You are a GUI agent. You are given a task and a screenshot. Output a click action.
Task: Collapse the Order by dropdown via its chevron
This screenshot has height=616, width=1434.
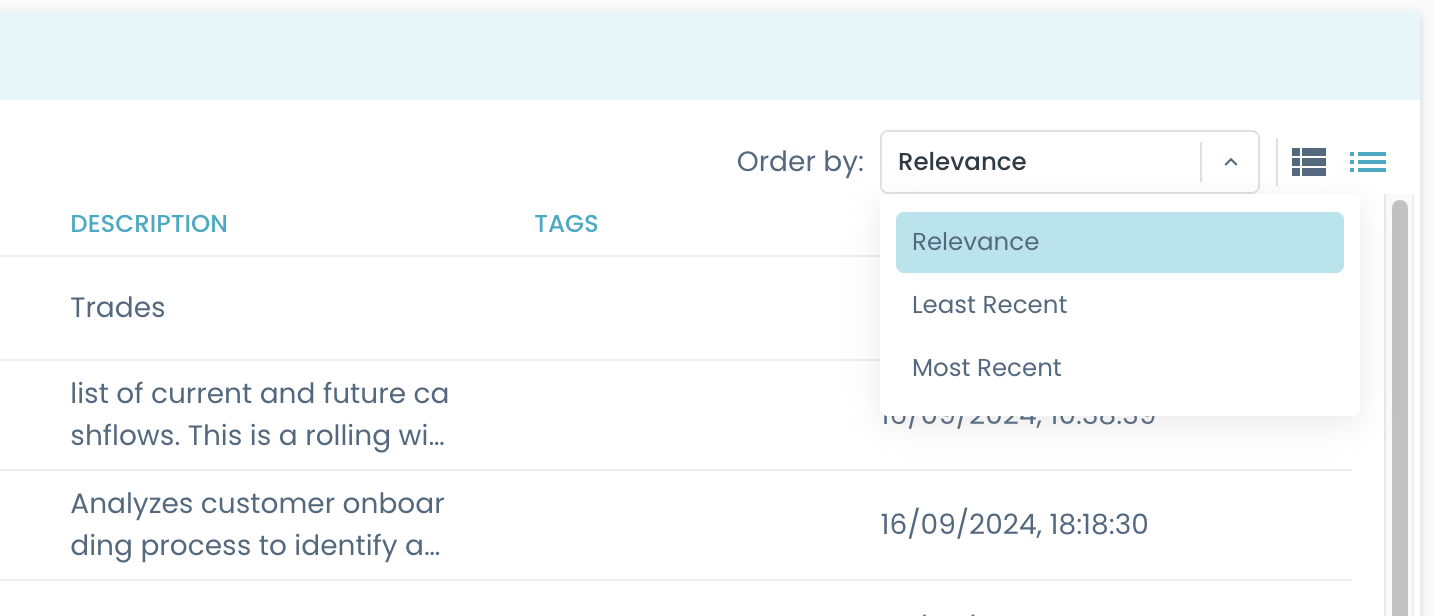[x=1230, y=161]
